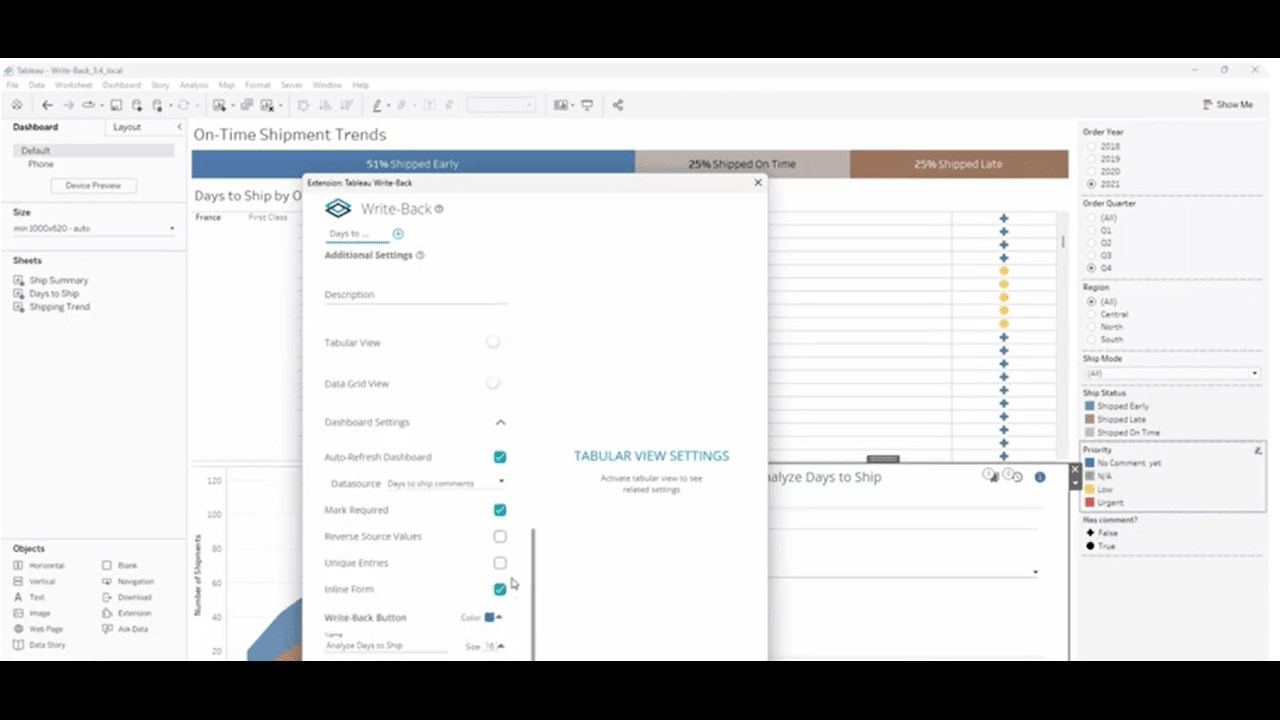Click the Undo back arrow in toolbar
1280x720 pixels.
point(47,105)
